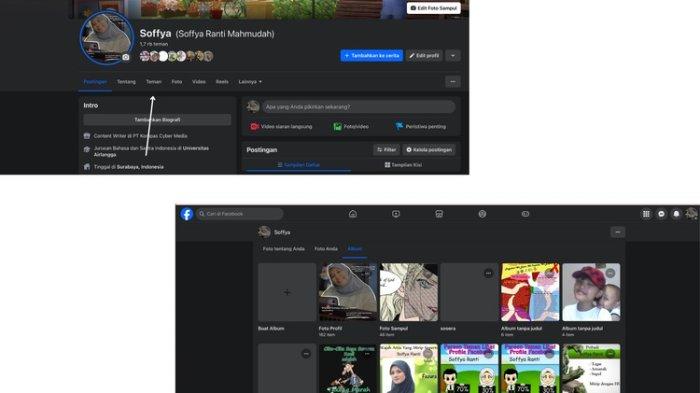
Task: Click workplace briefcase icon in Intro
Action: (x=87, y=136)
